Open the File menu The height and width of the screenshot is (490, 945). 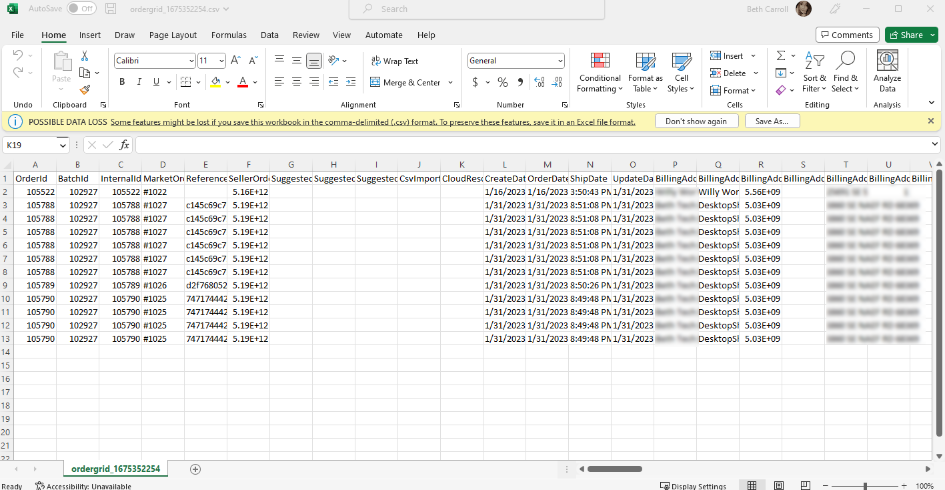click(x=17, y=35)
